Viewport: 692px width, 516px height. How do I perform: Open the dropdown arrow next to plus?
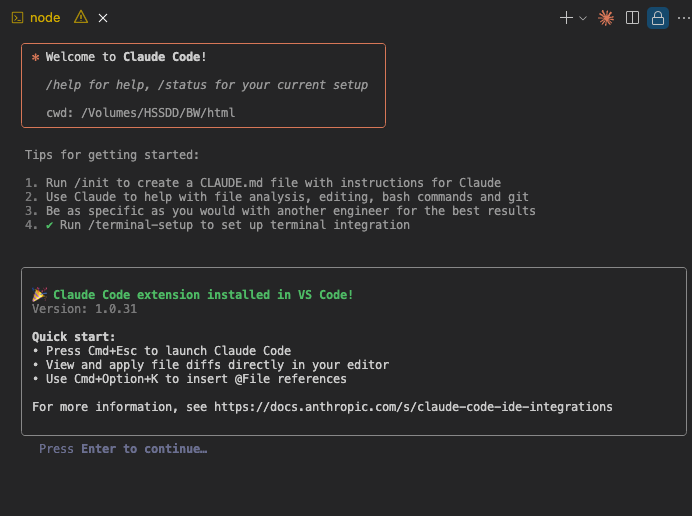coord(583,18)
